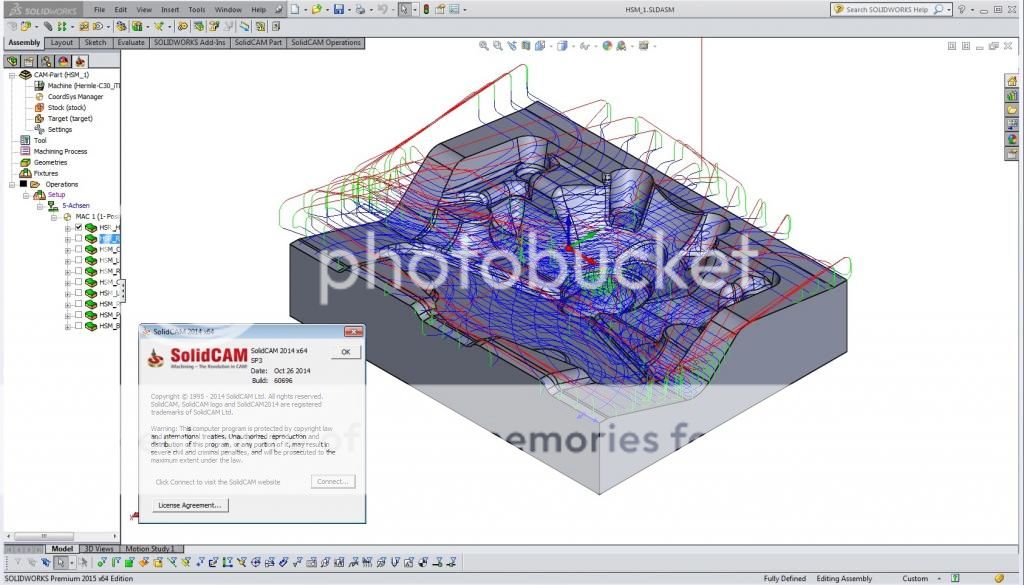Click the Search SOLIDWORKS Help field
The width and height of the screenshot is (1024, 585).
(887, 9)
